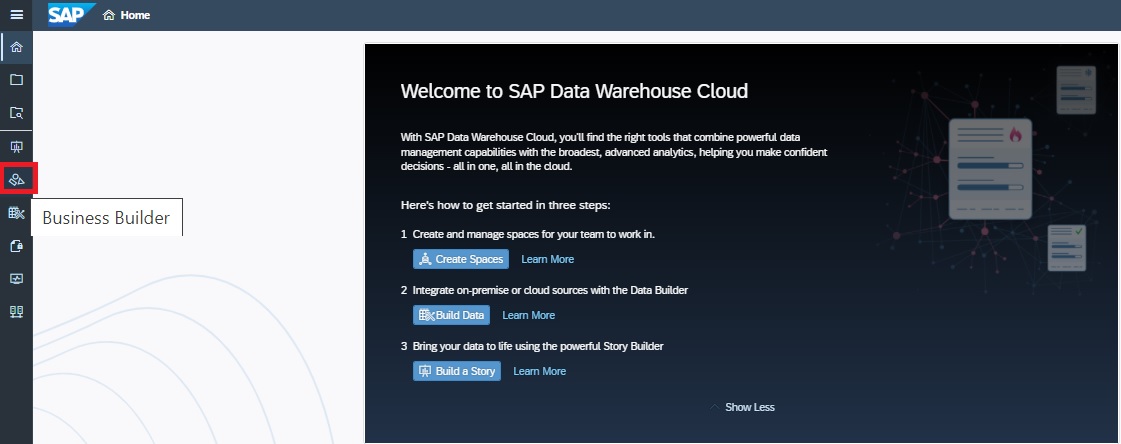Open the Business Builder from the sidebar
1121x444 pixels.
click(17, 179)
